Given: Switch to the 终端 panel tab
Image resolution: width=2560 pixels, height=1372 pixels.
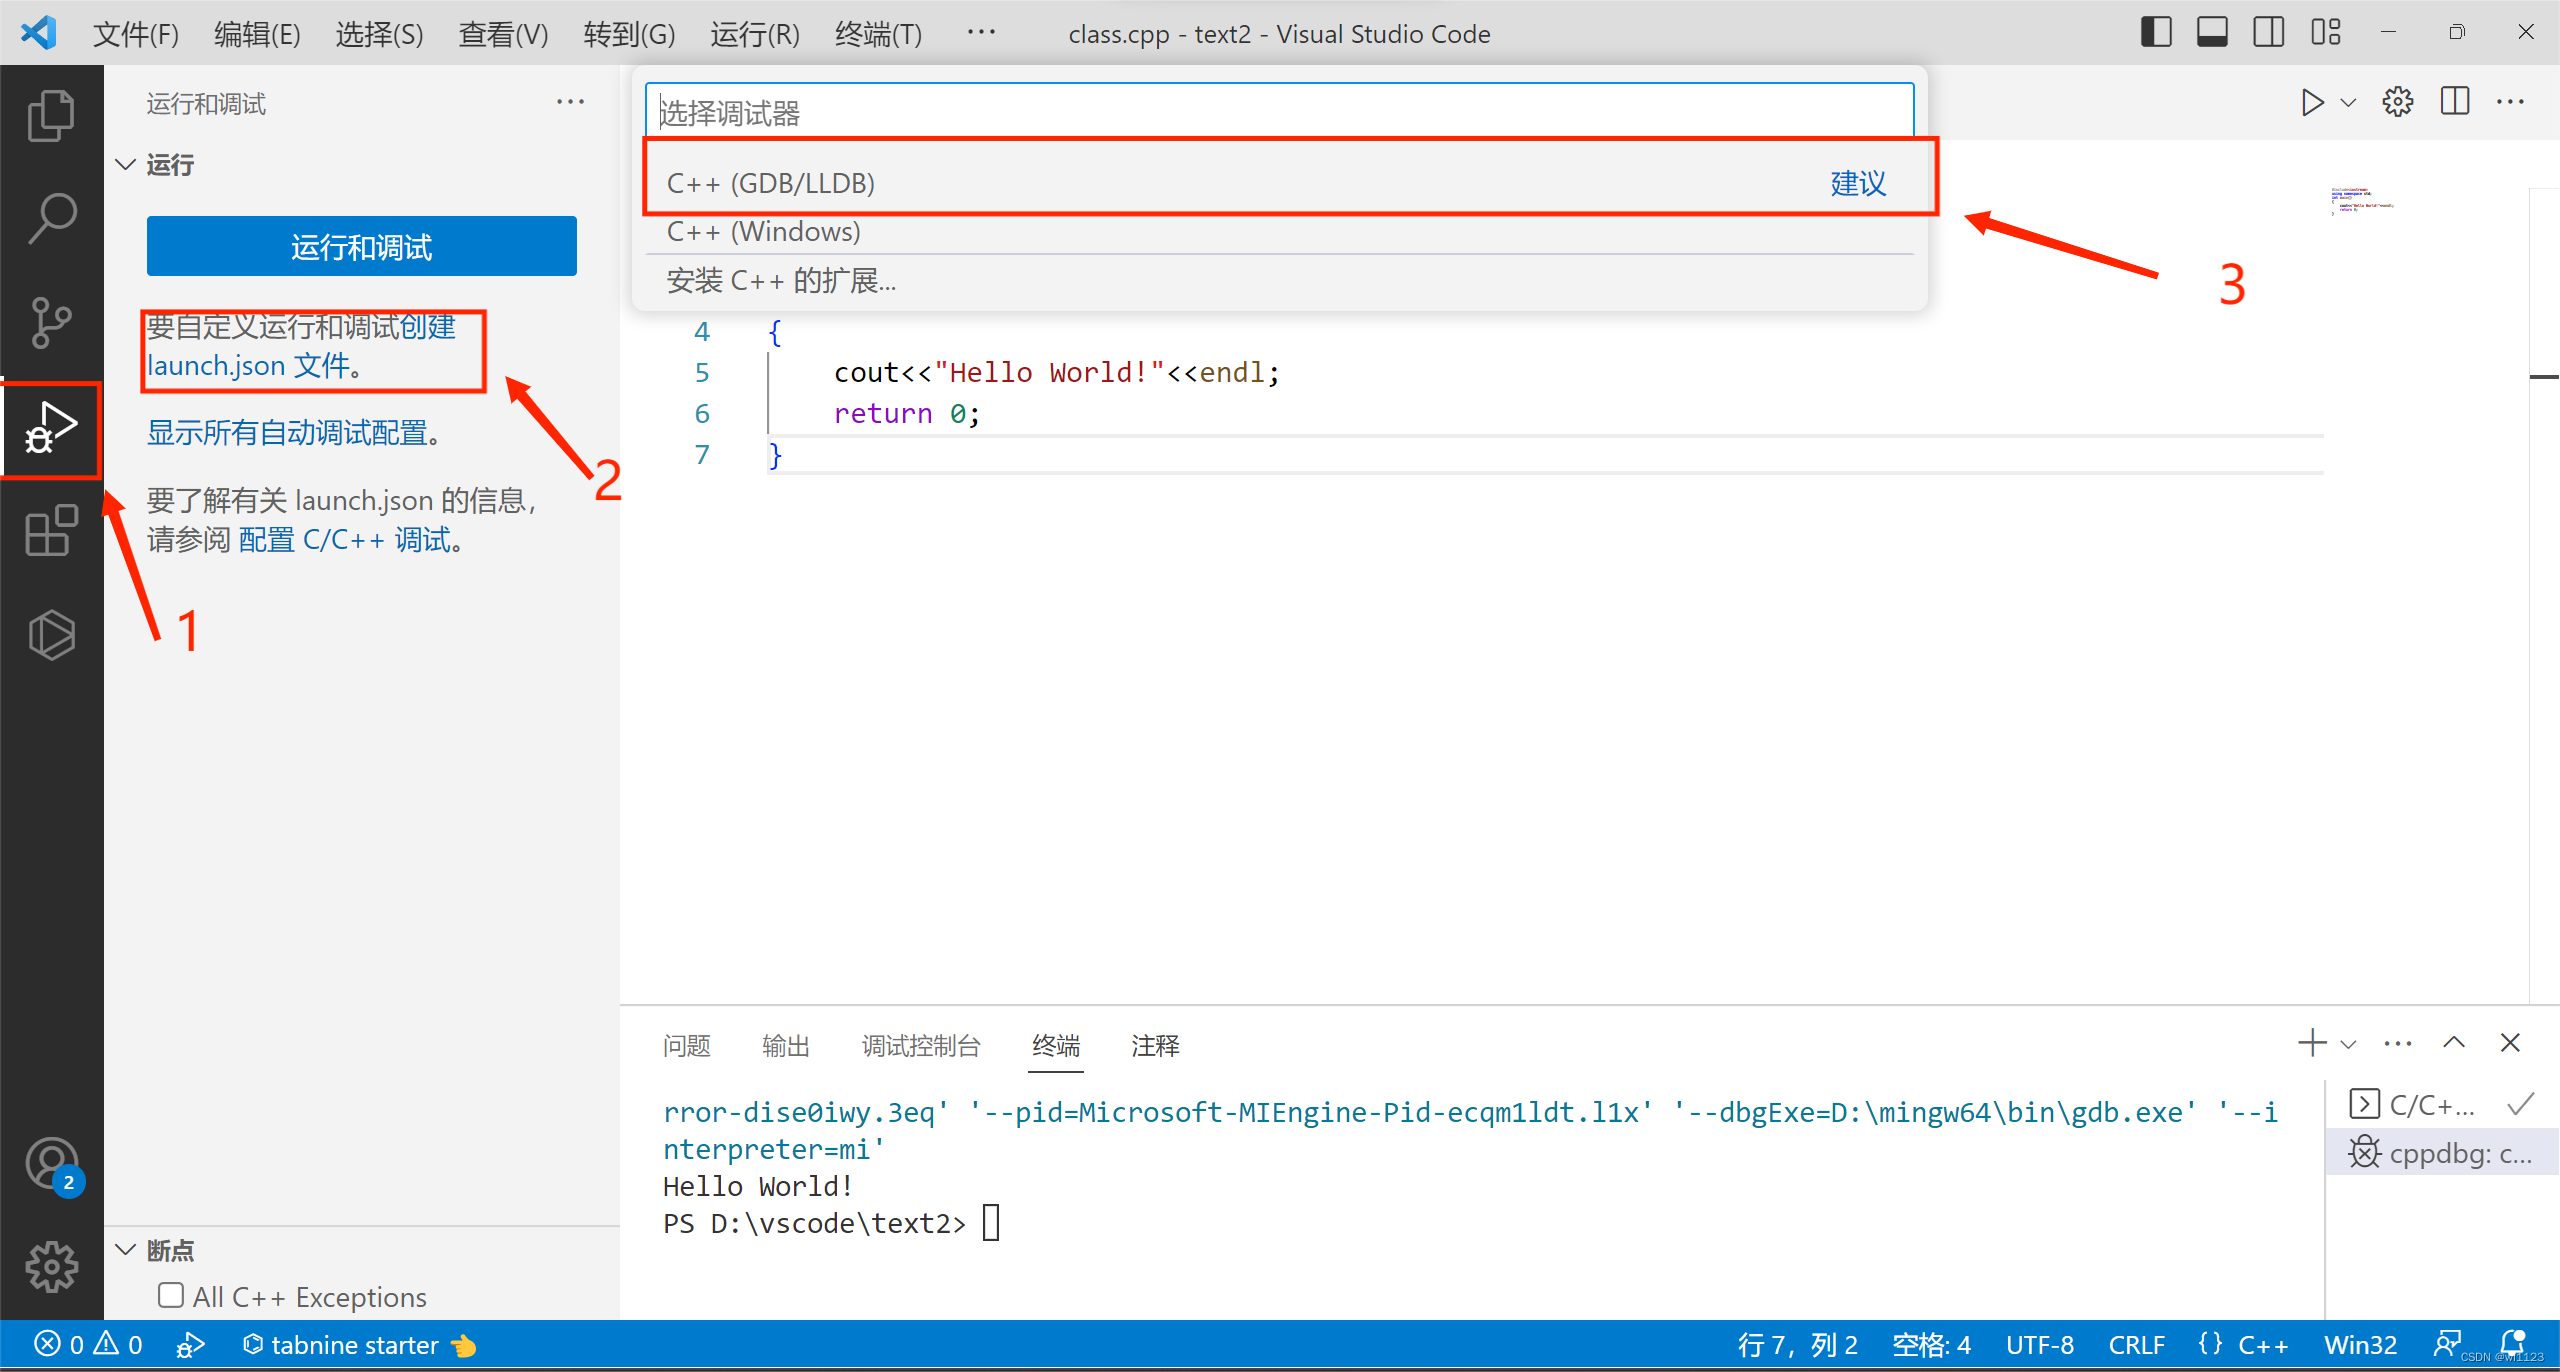Looking at the screenshot, I should point(1056,1046).
